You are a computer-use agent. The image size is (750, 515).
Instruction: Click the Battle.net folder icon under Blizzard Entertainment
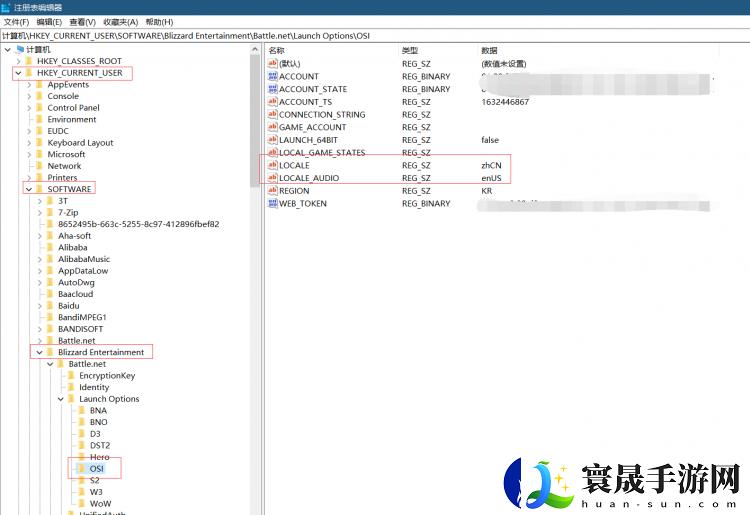[x=60, y=364]
